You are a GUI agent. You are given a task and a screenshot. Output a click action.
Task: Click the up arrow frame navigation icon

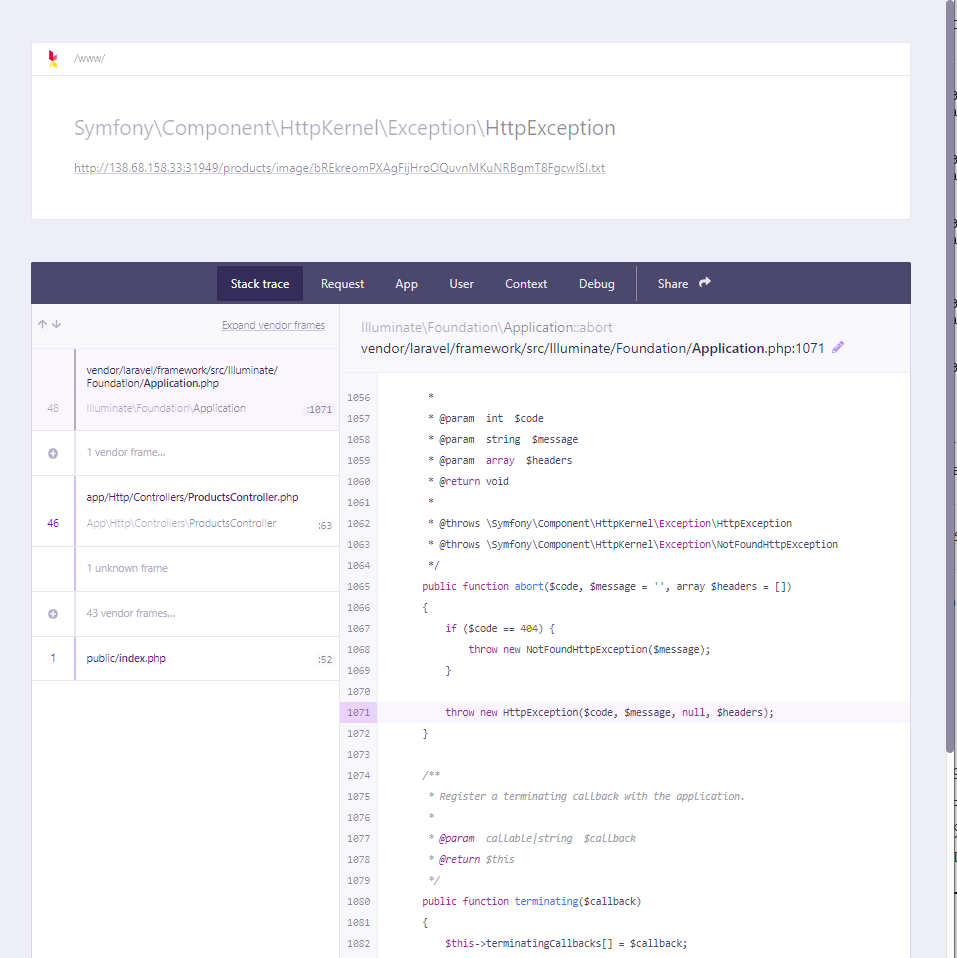42,324
